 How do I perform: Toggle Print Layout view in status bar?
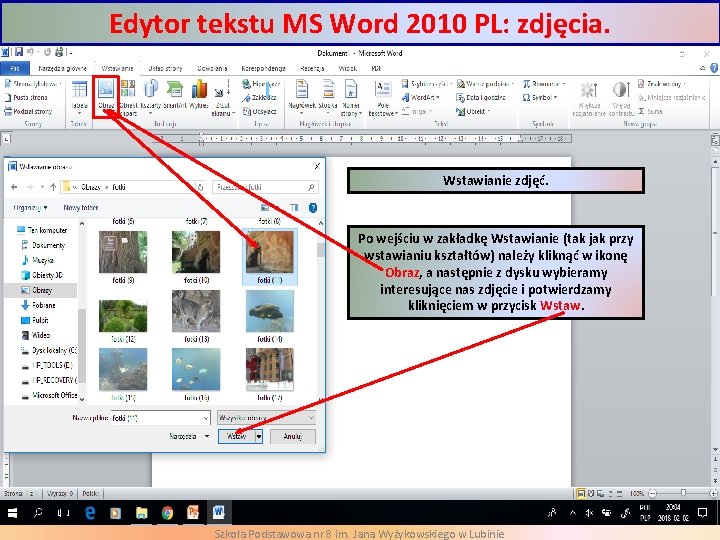[581, 494]
